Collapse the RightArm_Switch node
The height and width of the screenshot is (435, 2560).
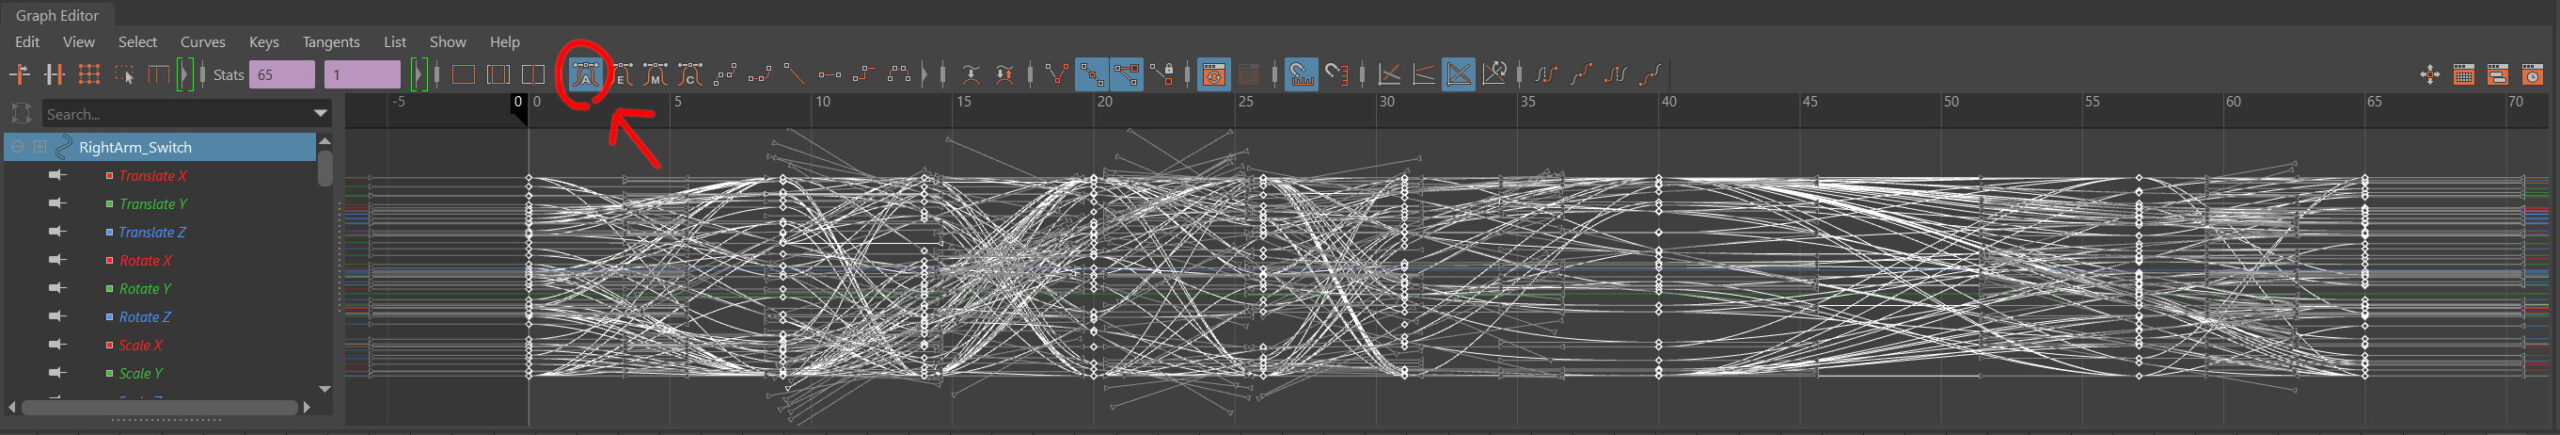click(18, 147)
